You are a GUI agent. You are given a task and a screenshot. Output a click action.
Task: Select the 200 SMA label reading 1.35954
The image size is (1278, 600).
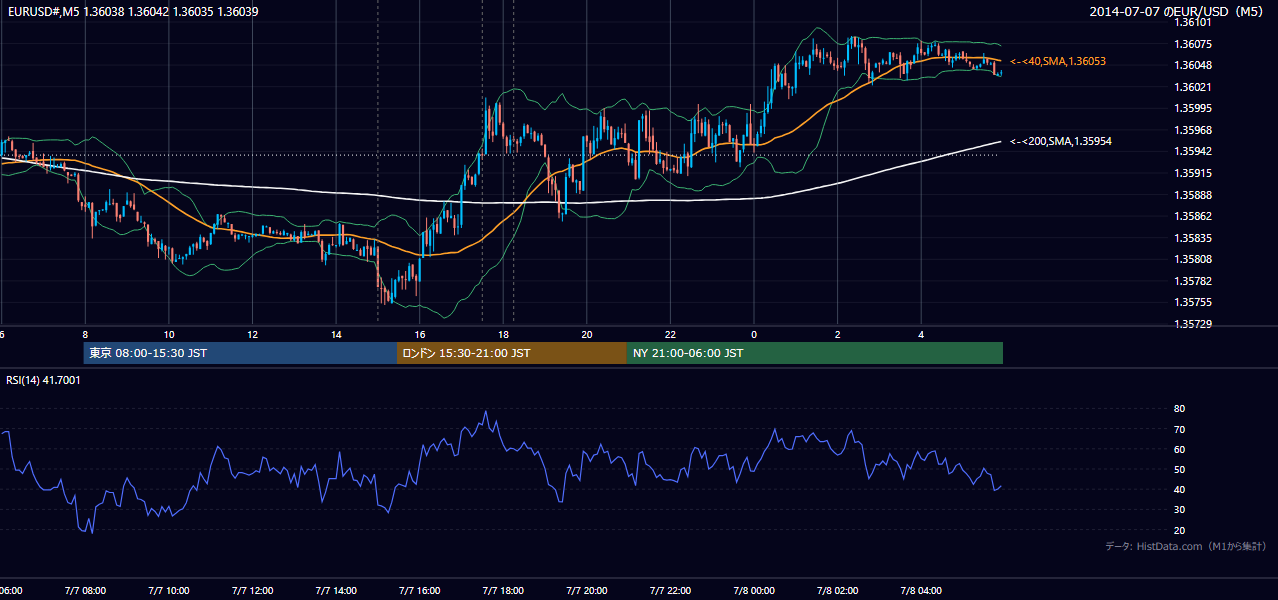coord(1061,141)
